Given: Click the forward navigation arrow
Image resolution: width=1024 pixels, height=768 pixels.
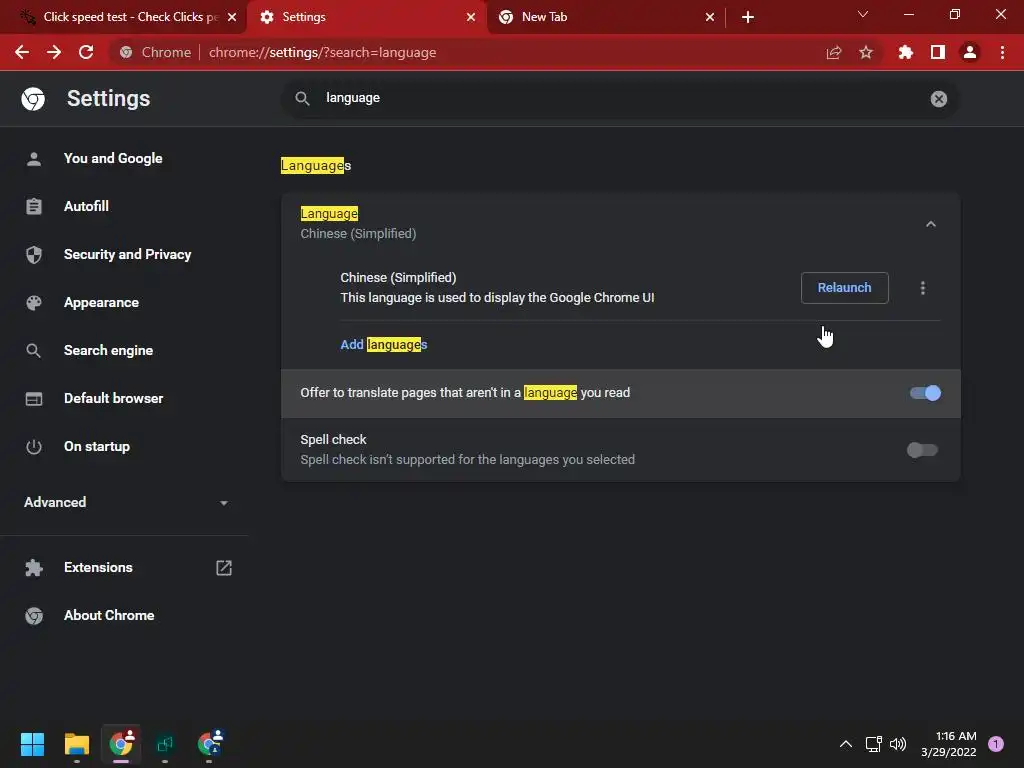Looking at the screenshot, I should click(54, 52).
